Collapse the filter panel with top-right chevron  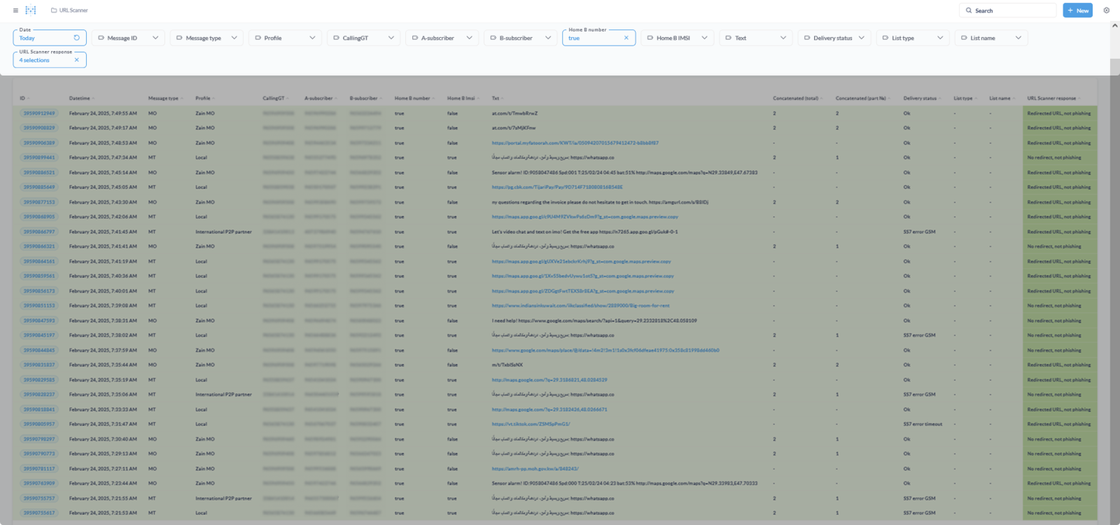(1114, 26)
